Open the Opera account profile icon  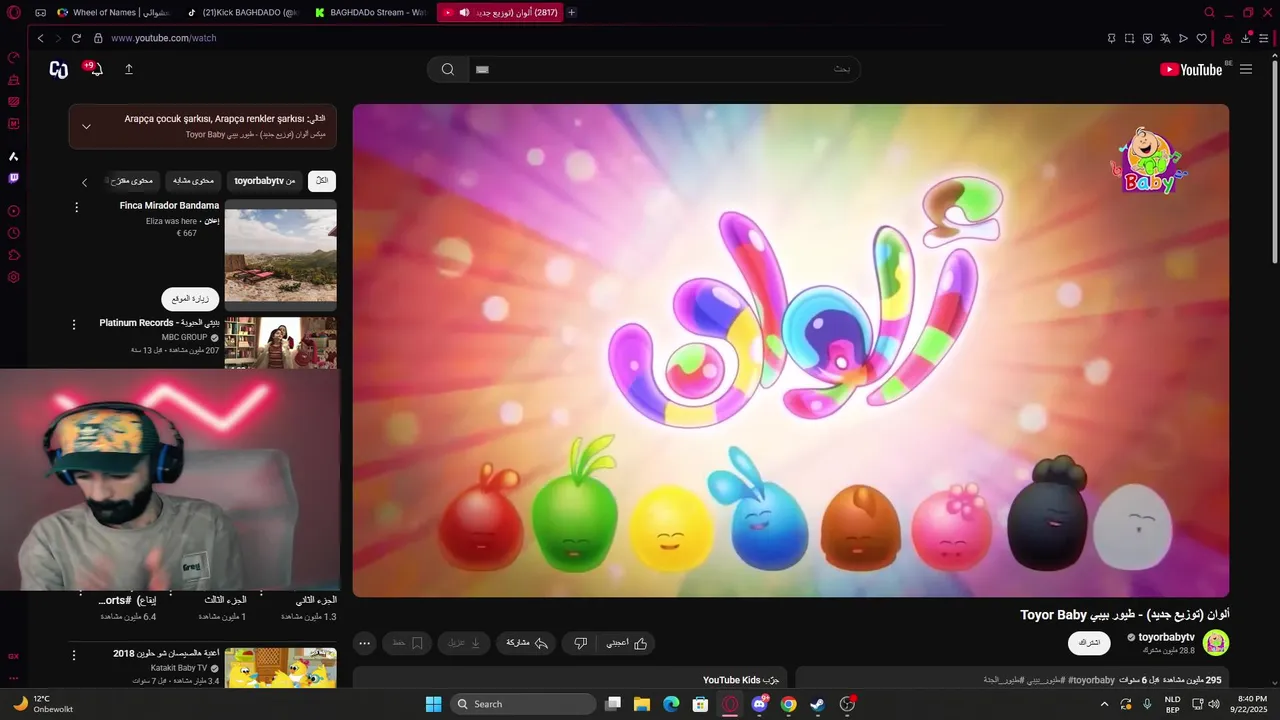point(1227,38)
